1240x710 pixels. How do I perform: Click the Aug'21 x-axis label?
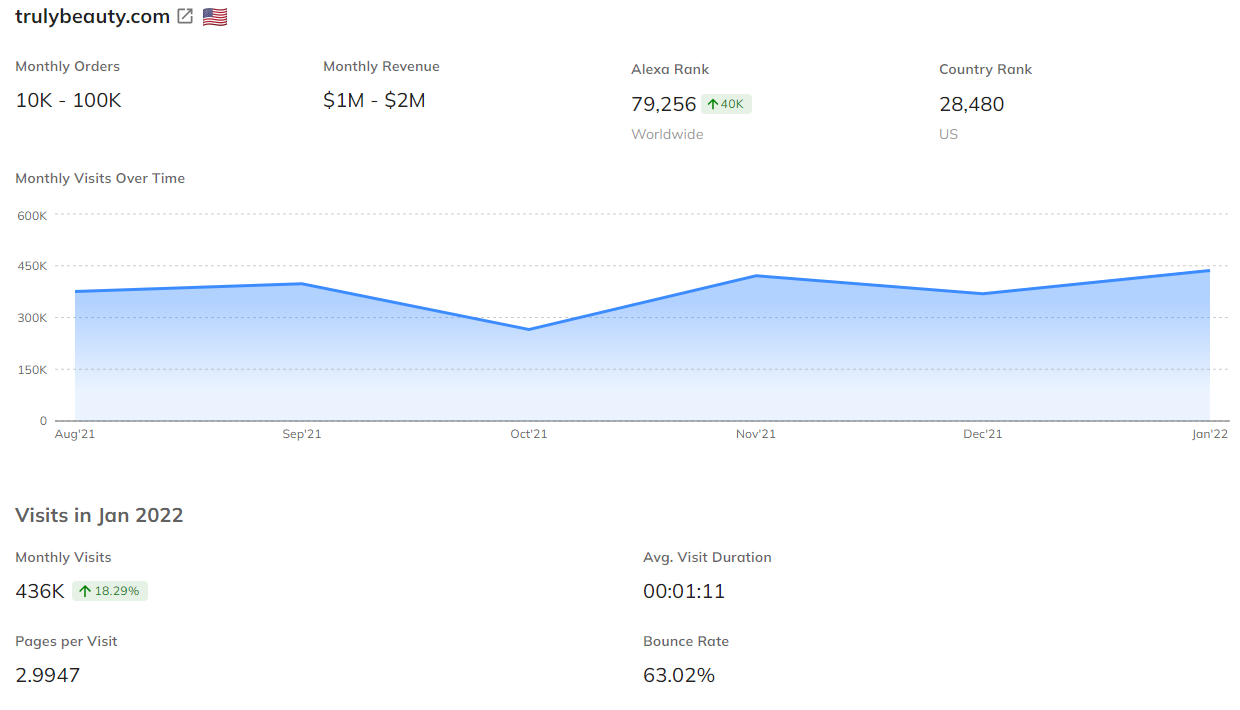pyautogui.click(x=75, y=434)
